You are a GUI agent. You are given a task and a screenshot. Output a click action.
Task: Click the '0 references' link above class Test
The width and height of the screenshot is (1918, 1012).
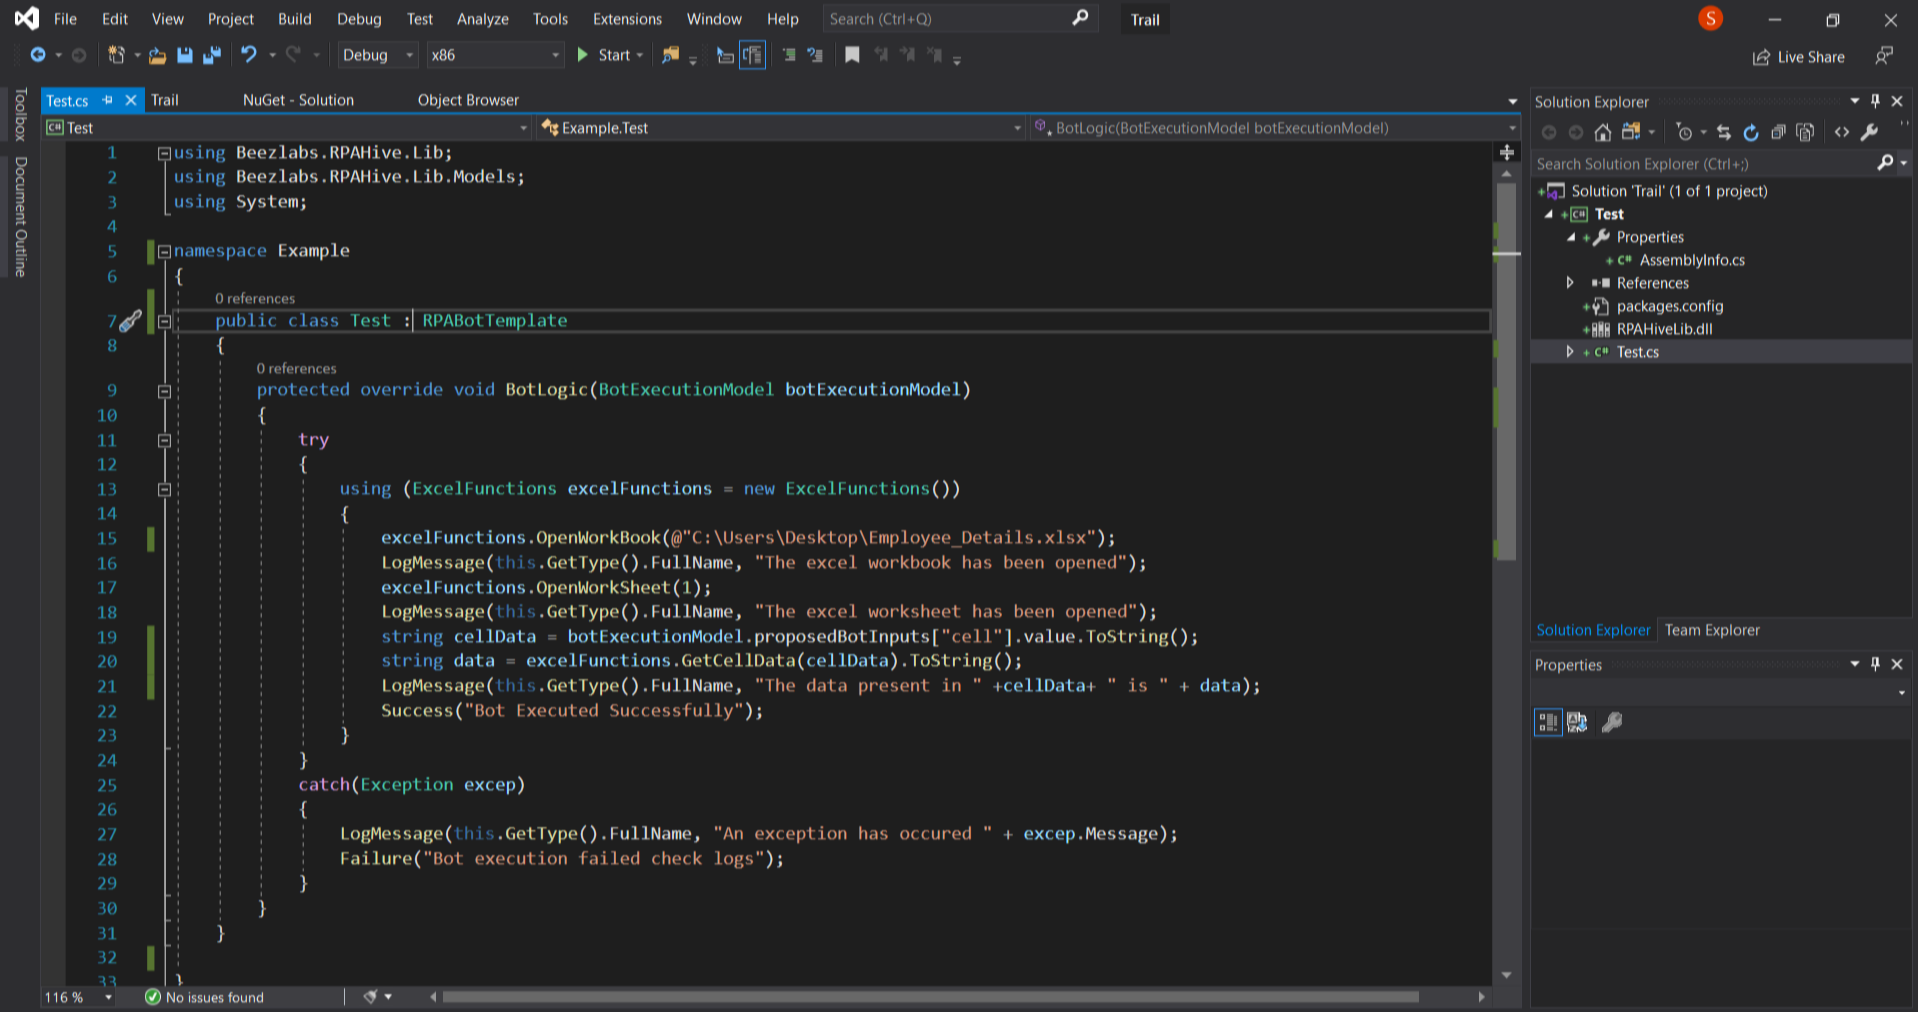[255, 298]
